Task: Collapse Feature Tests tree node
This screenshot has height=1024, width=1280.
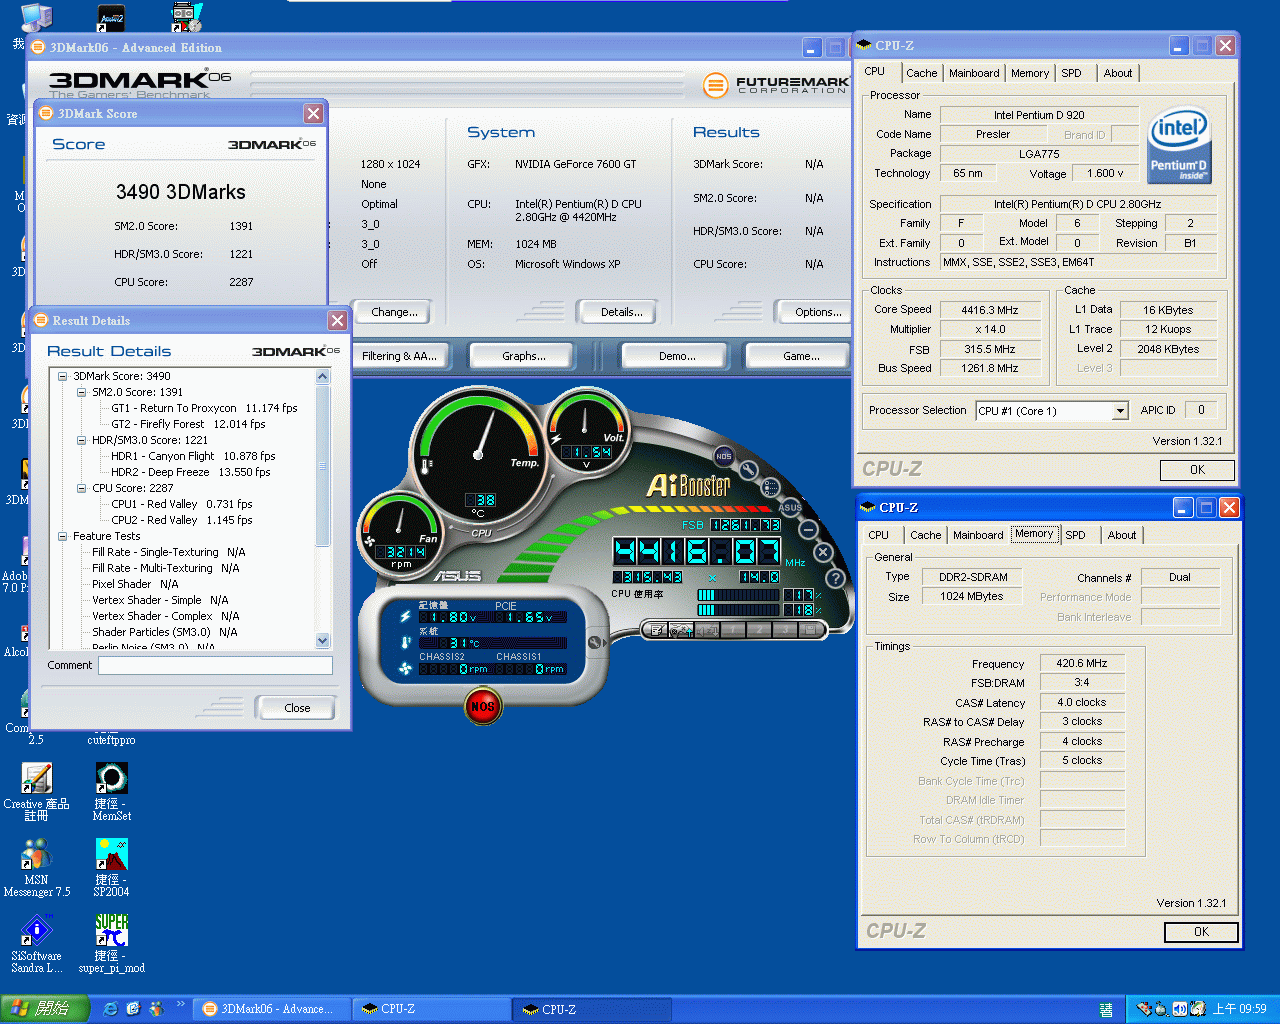Action: (x=62, y=536)
